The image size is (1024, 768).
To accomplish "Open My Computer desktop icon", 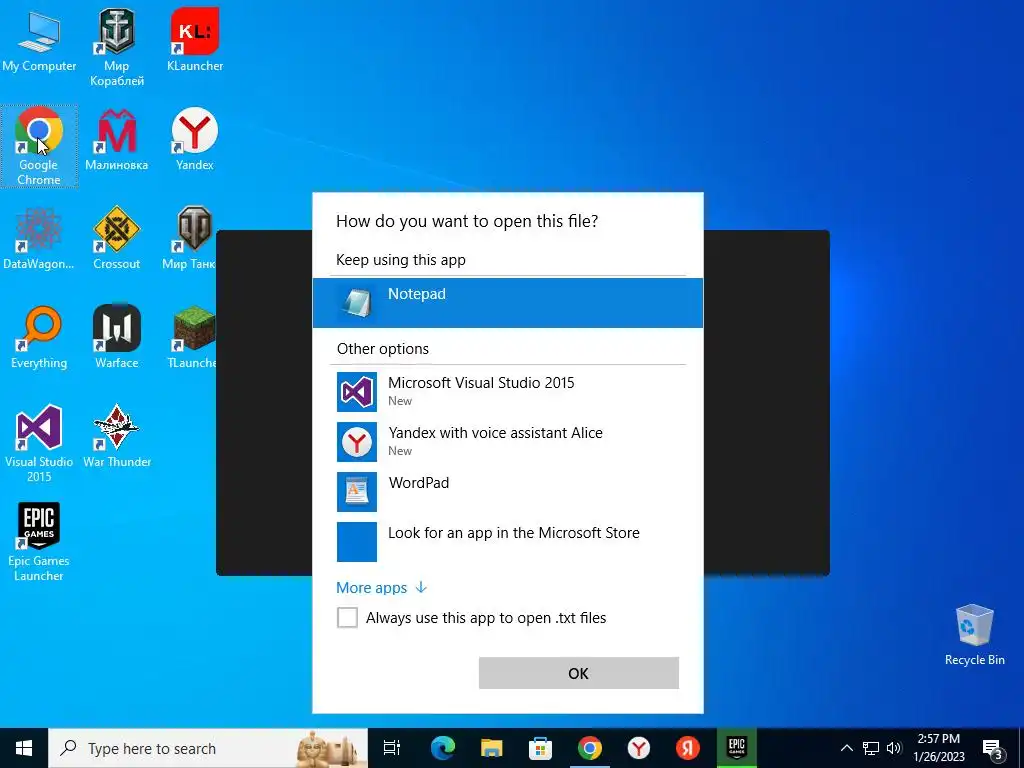I will click(39, 42).
